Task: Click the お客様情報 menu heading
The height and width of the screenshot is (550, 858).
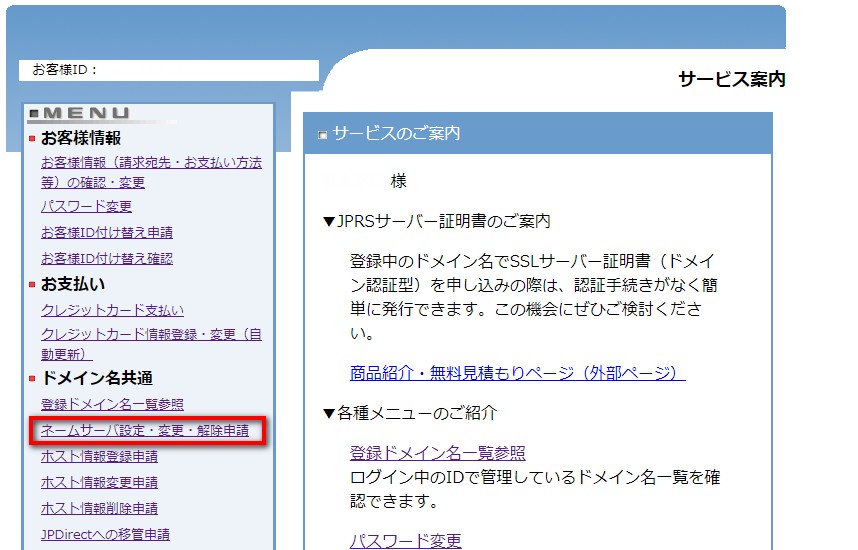Action: coord(81,138)
